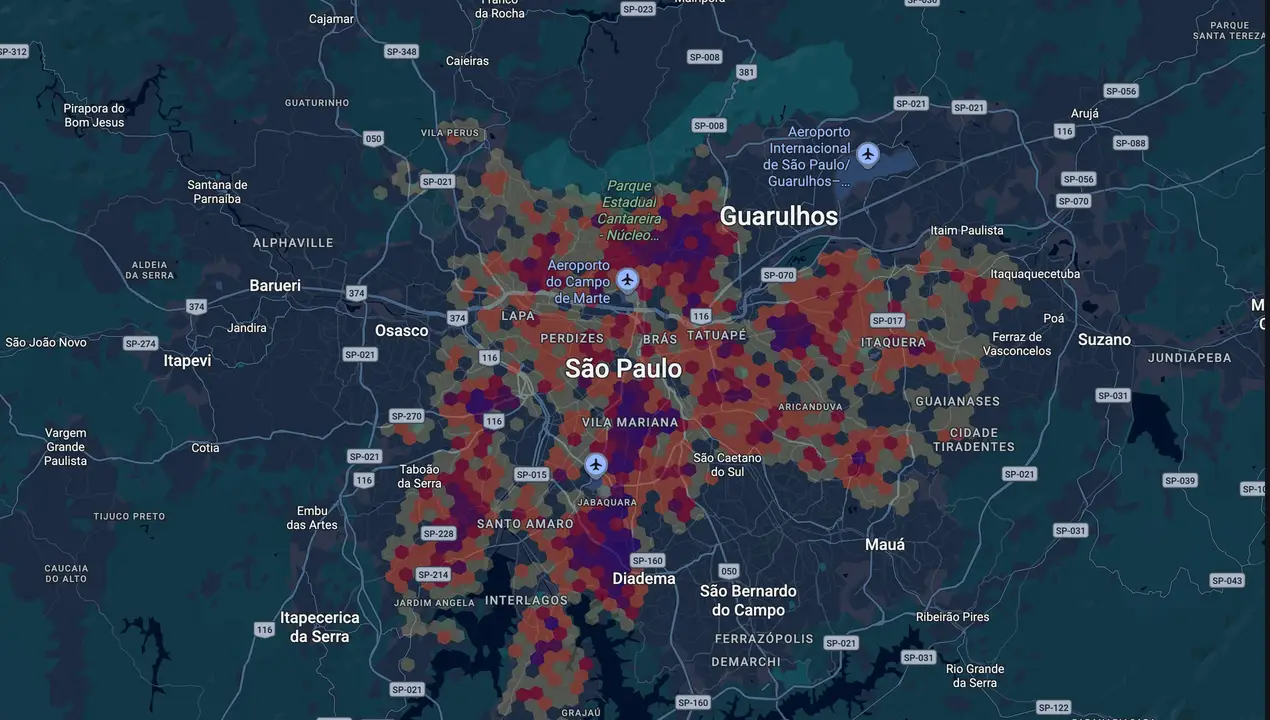
Task: Select the SP-088 road shield
Action: [1131, 143]
